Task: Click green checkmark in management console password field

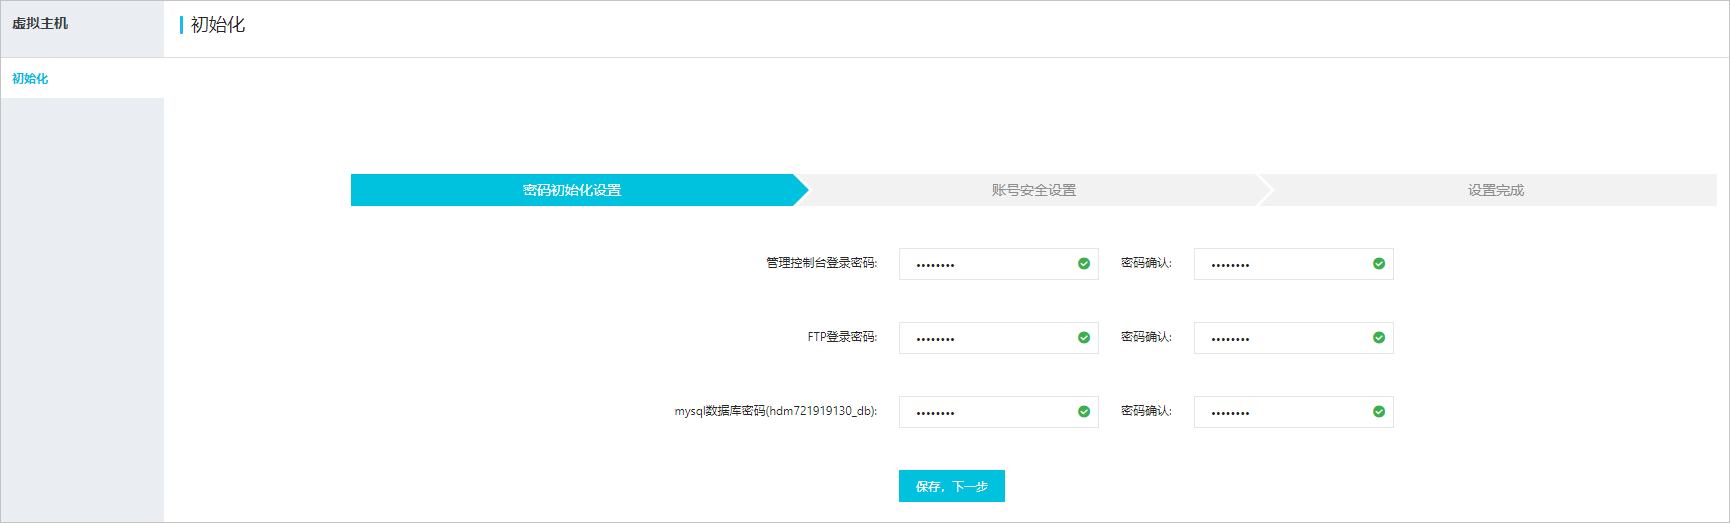Action: 1084,264
